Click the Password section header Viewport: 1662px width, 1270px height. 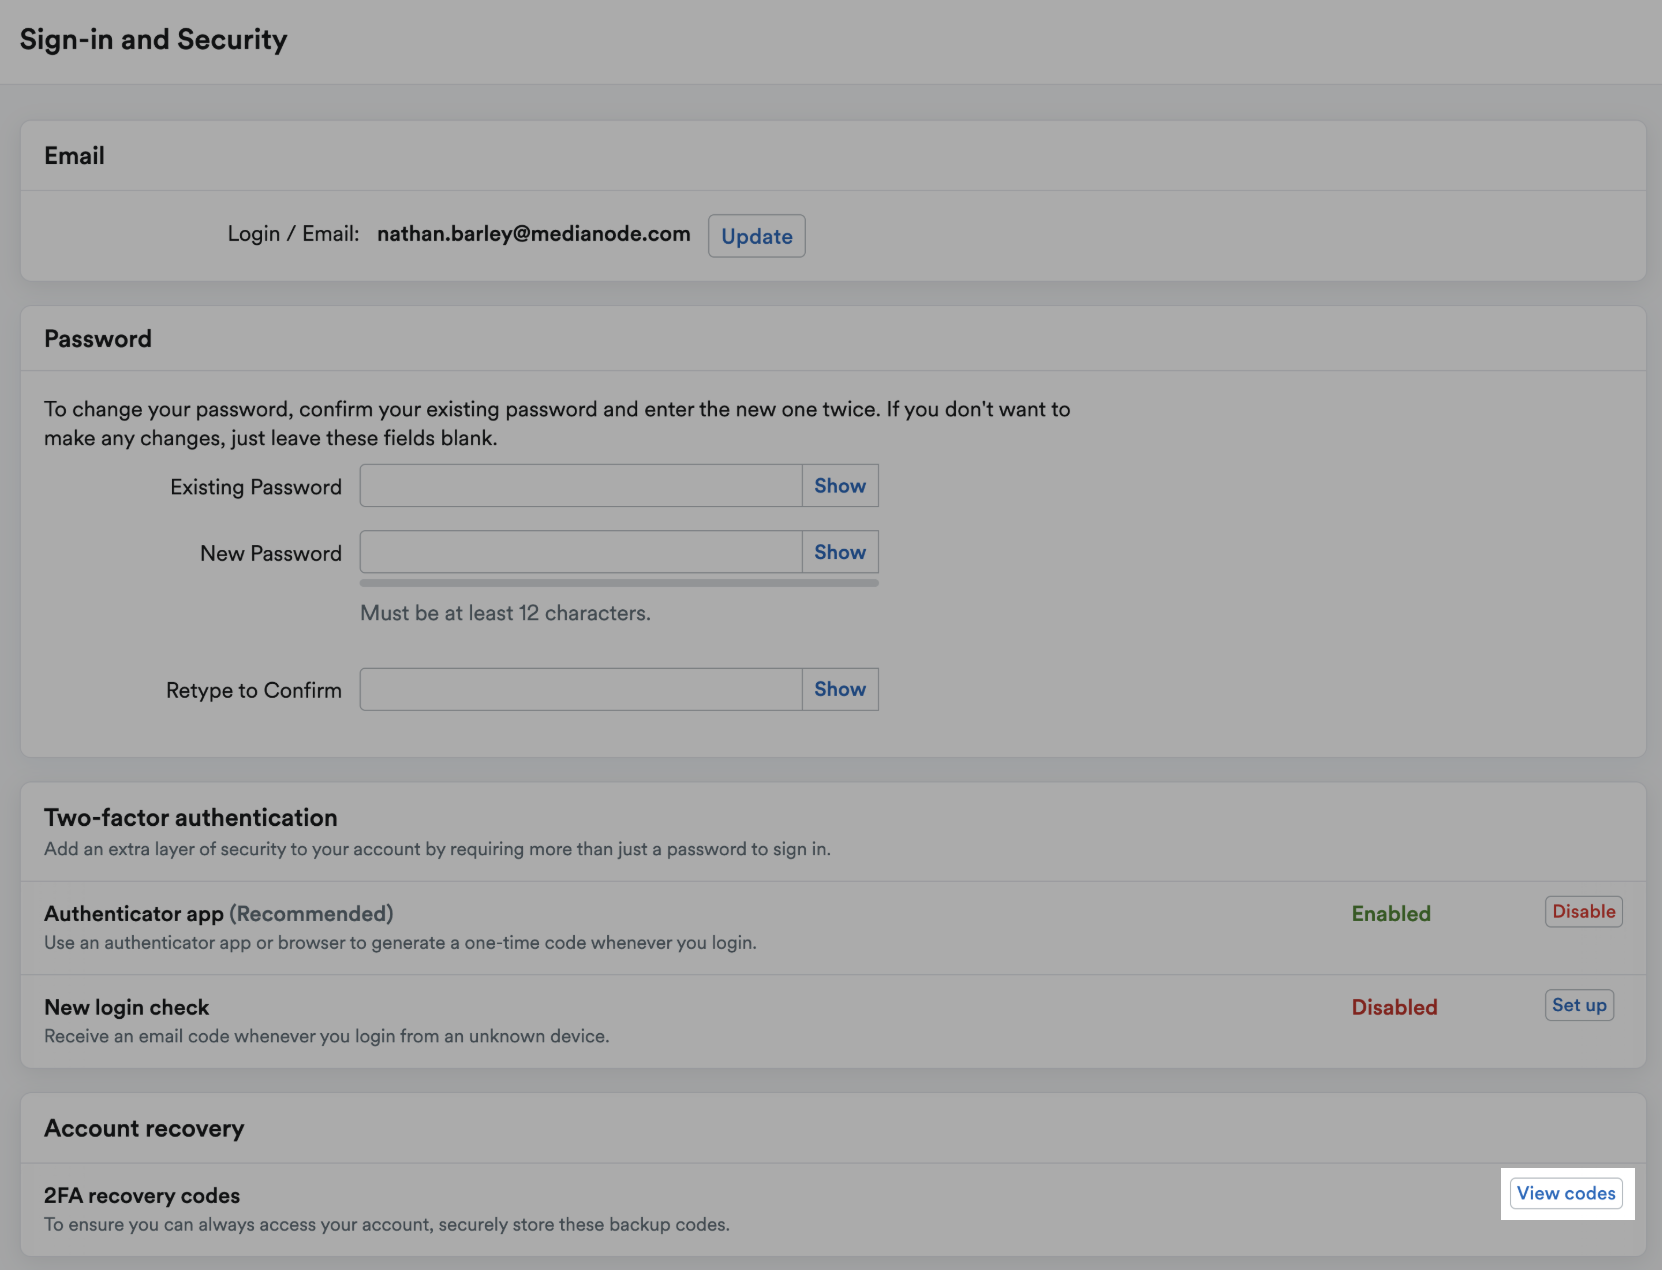pyautogui.click(x=97, y=338)
